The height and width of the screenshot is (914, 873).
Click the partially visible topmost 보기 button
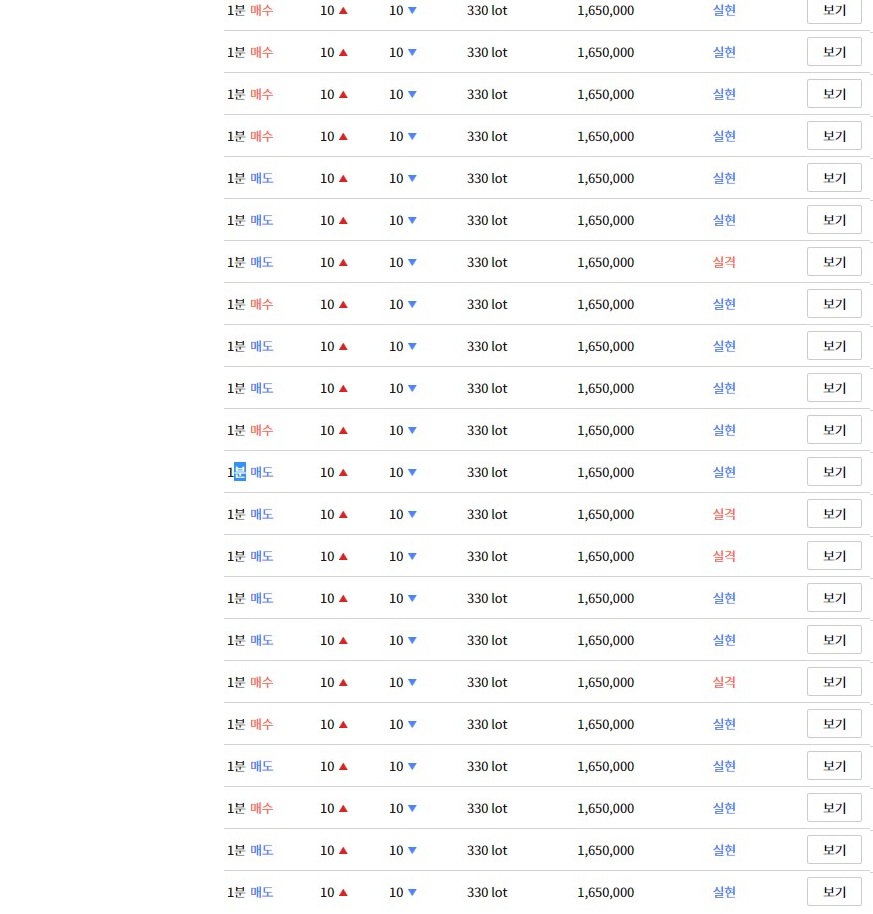click(833, 11)
